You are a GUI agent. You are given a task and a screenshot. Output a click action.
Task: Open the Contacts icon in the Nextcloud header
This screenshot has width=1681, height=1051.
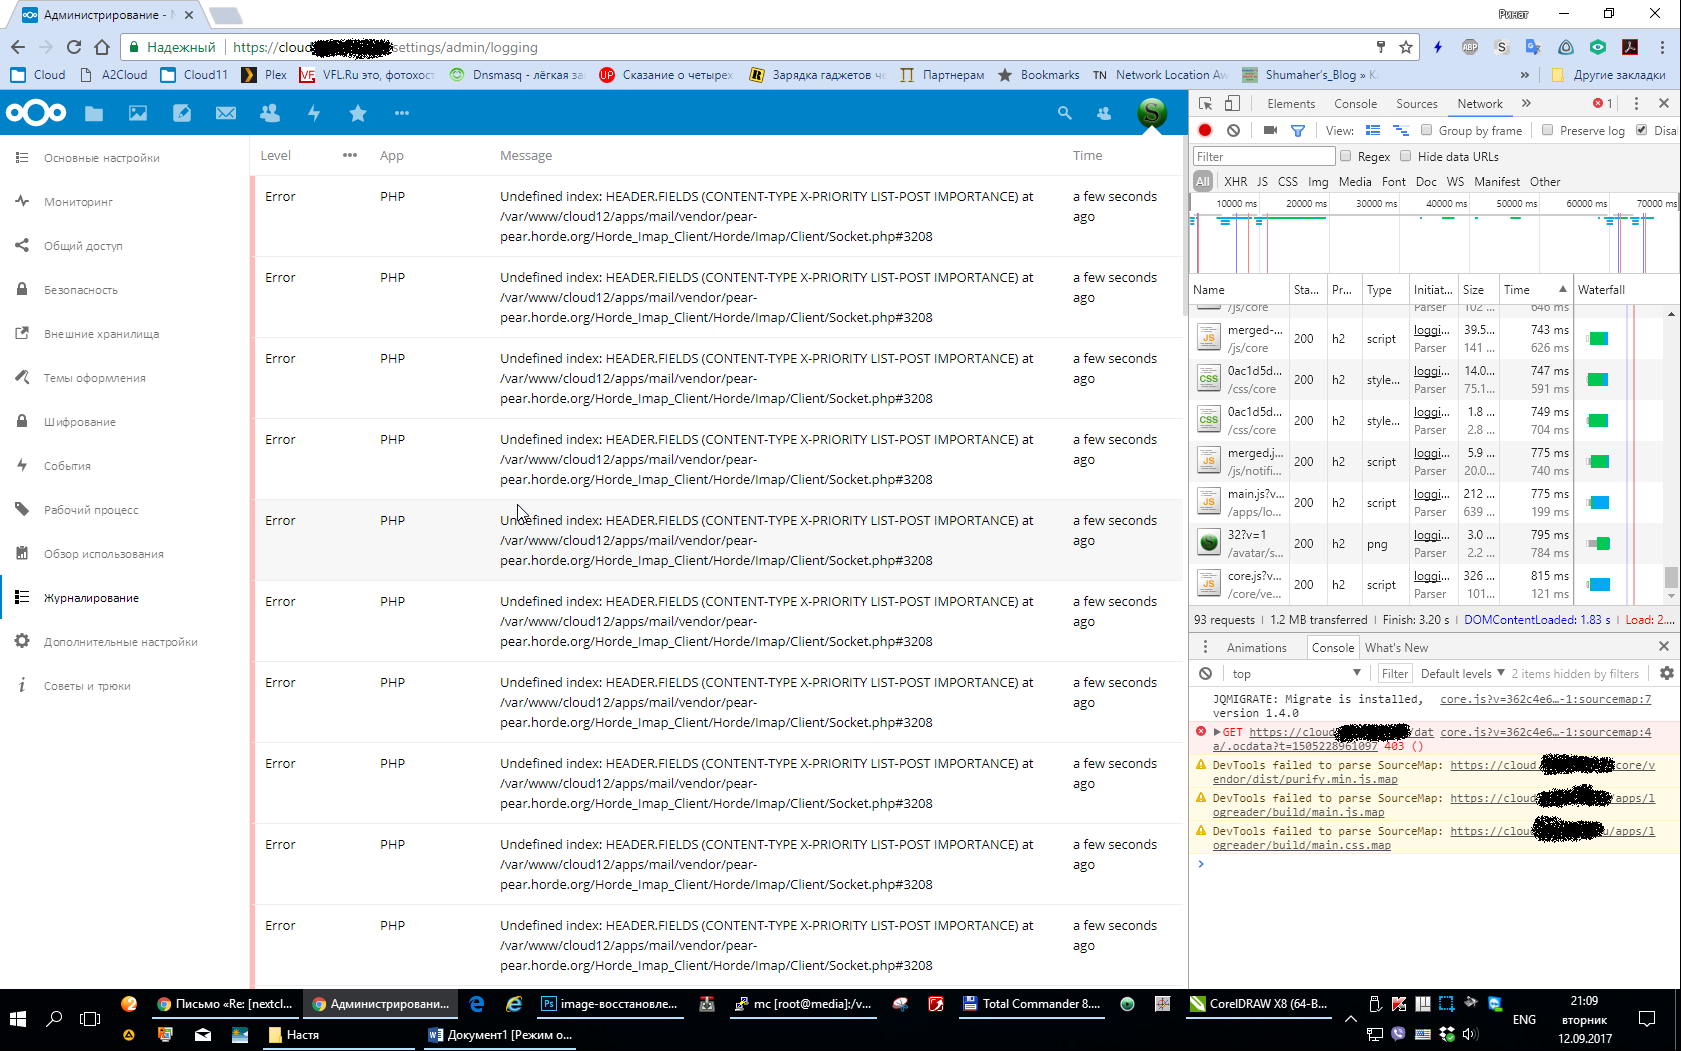click(1102, 113)
